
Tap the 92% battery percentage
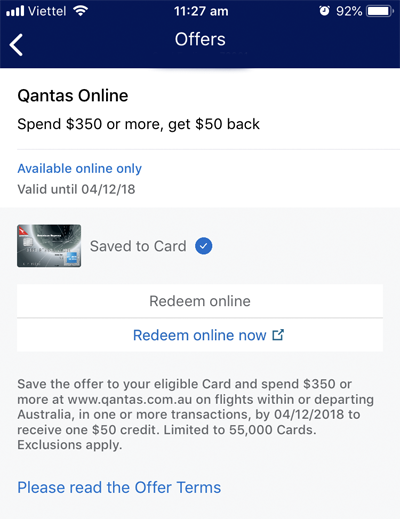349,11
